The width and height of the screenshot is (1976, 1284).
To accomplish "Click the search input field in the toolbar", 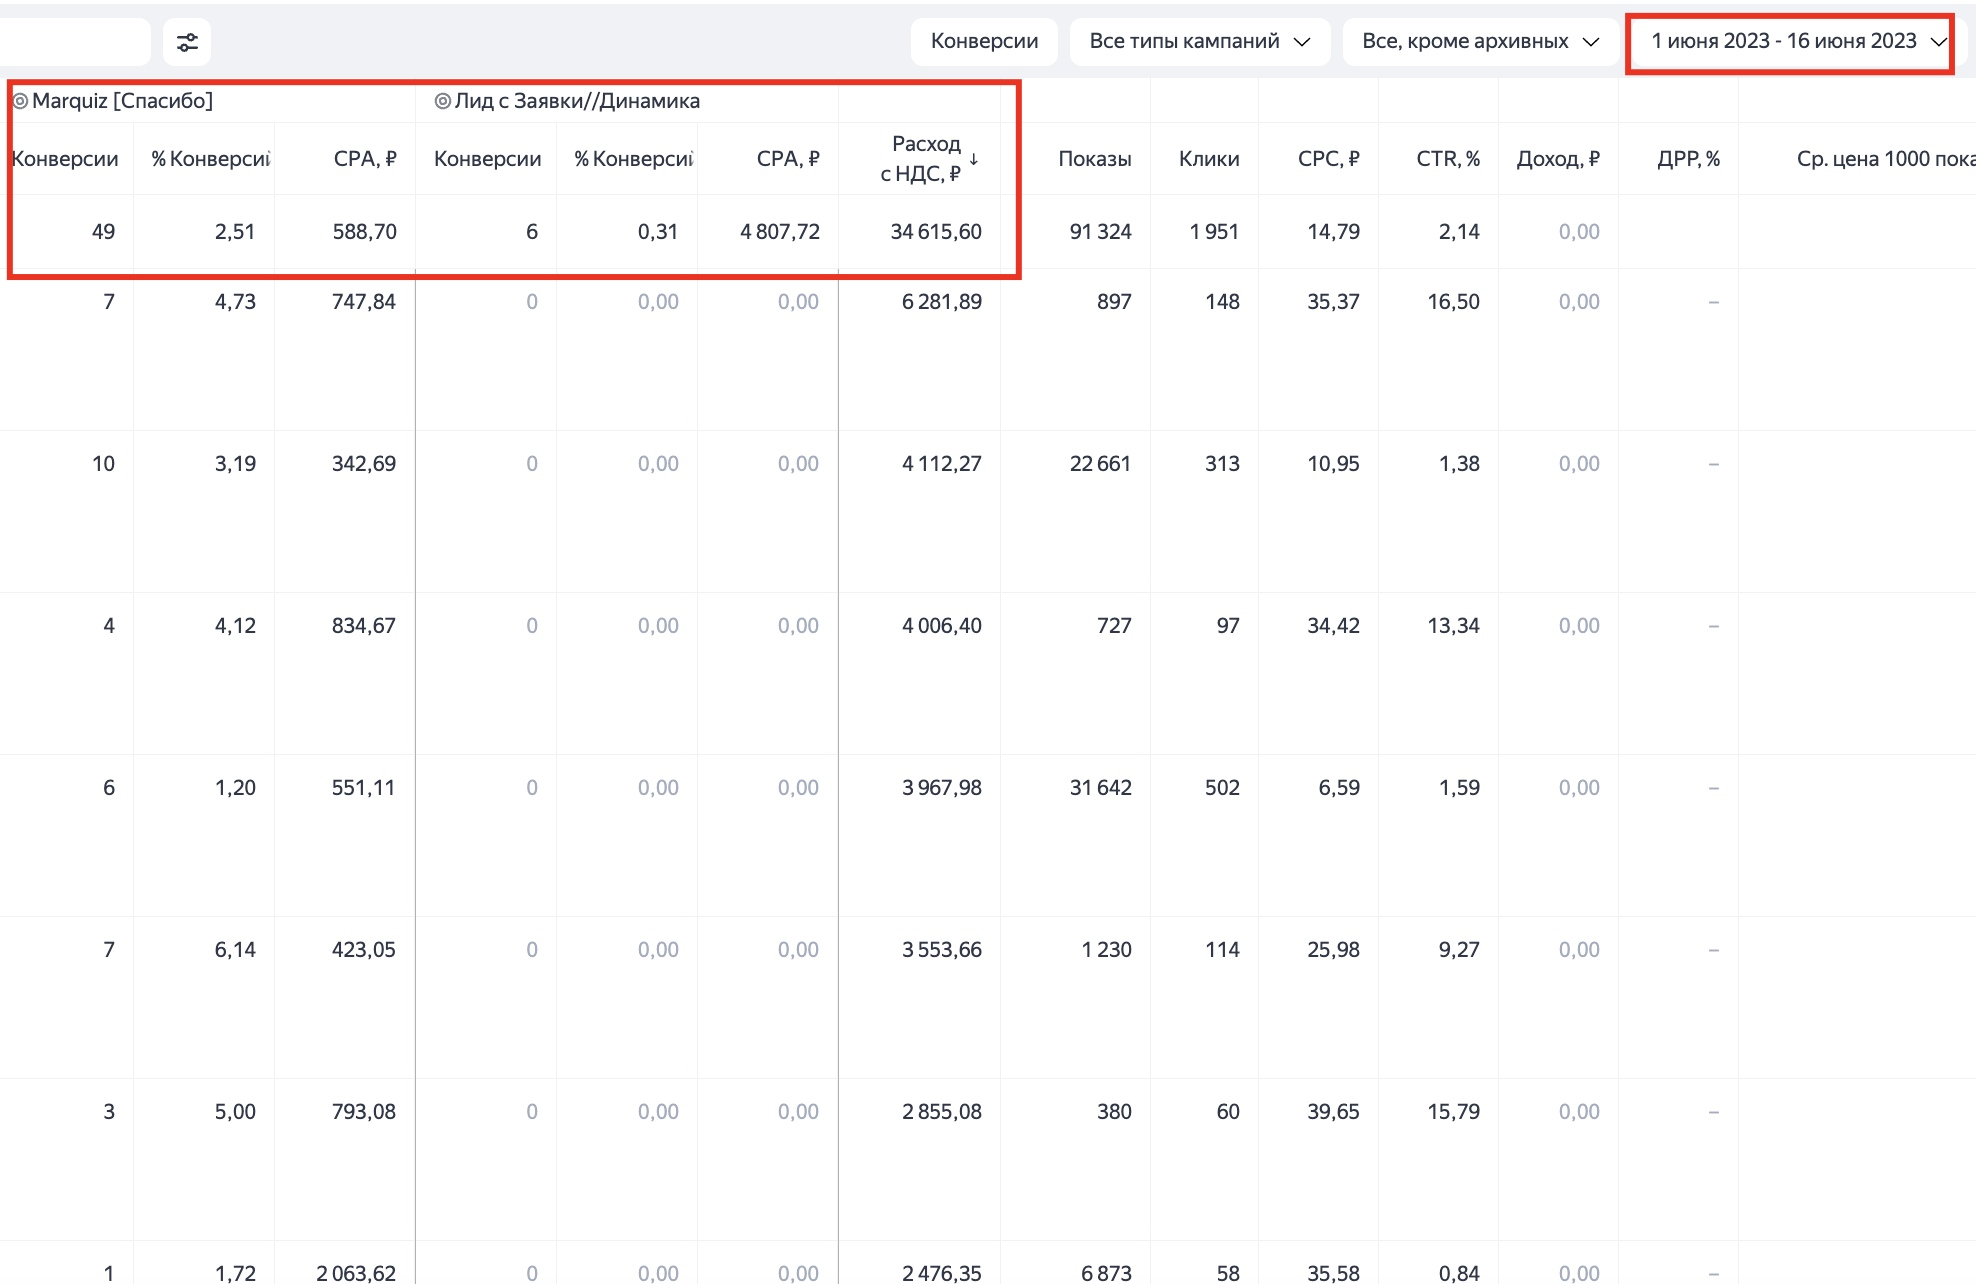I will (74, 42).
